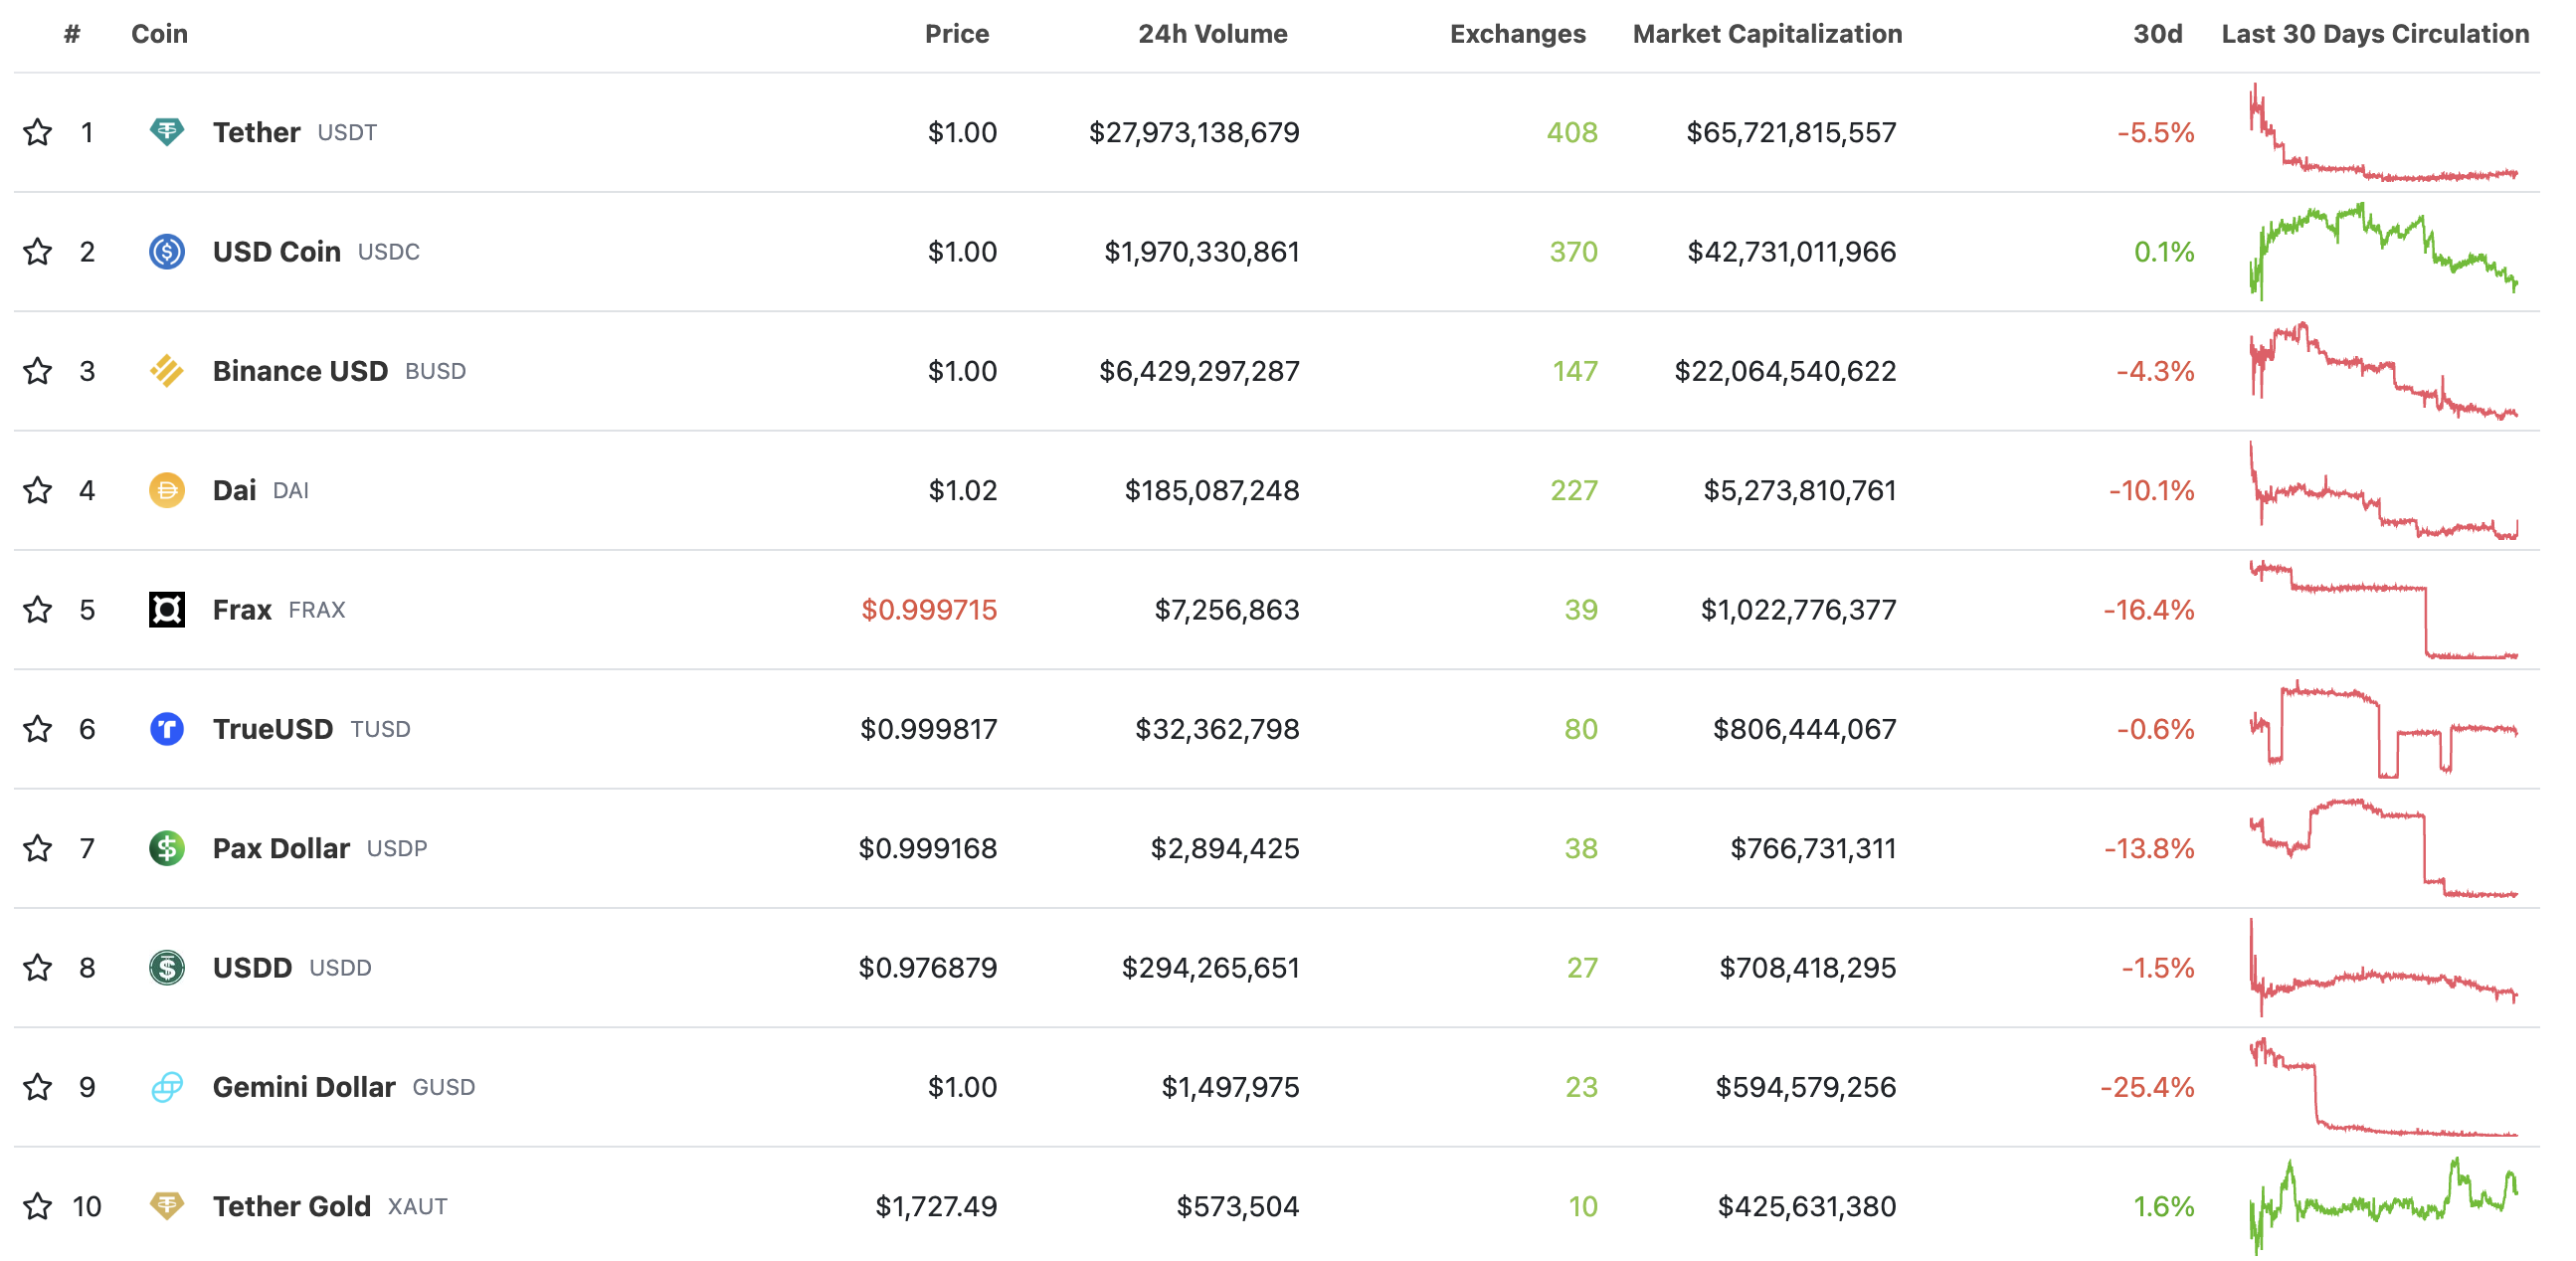Open USDD's circulation sparkline chart
2576x1261 pixels.
coord(2384,967)
